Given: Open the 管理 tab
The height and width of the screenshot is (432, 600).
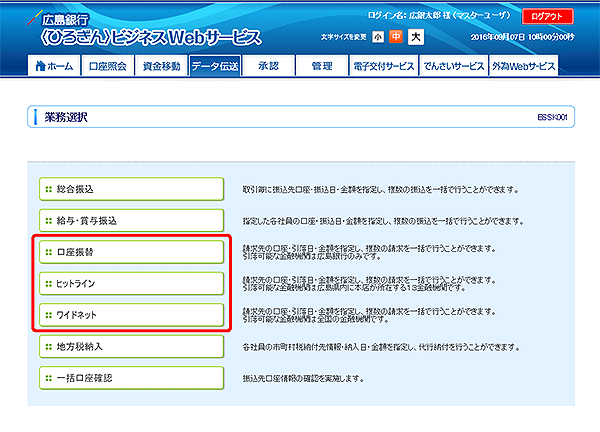Looking at the screenshot, I should [322, 66].
